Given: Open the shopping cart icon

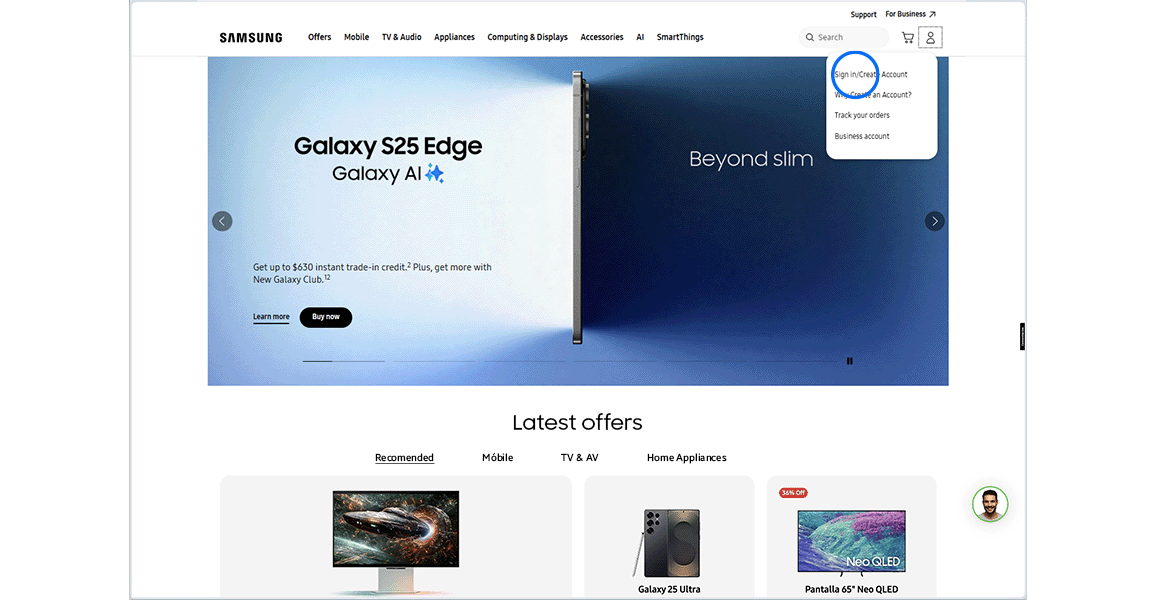Looking at the screenshot, I should coord(907,37).
